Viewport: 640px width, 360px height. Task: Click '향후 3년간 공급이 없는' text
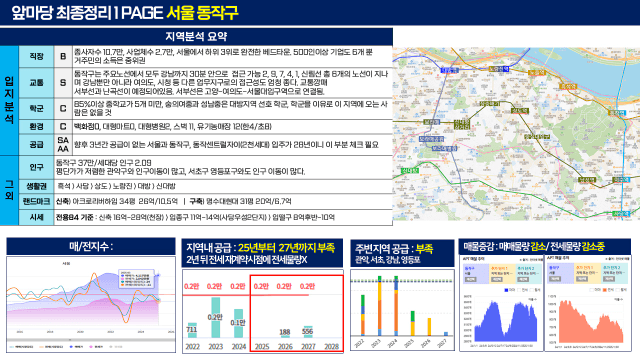226,144
